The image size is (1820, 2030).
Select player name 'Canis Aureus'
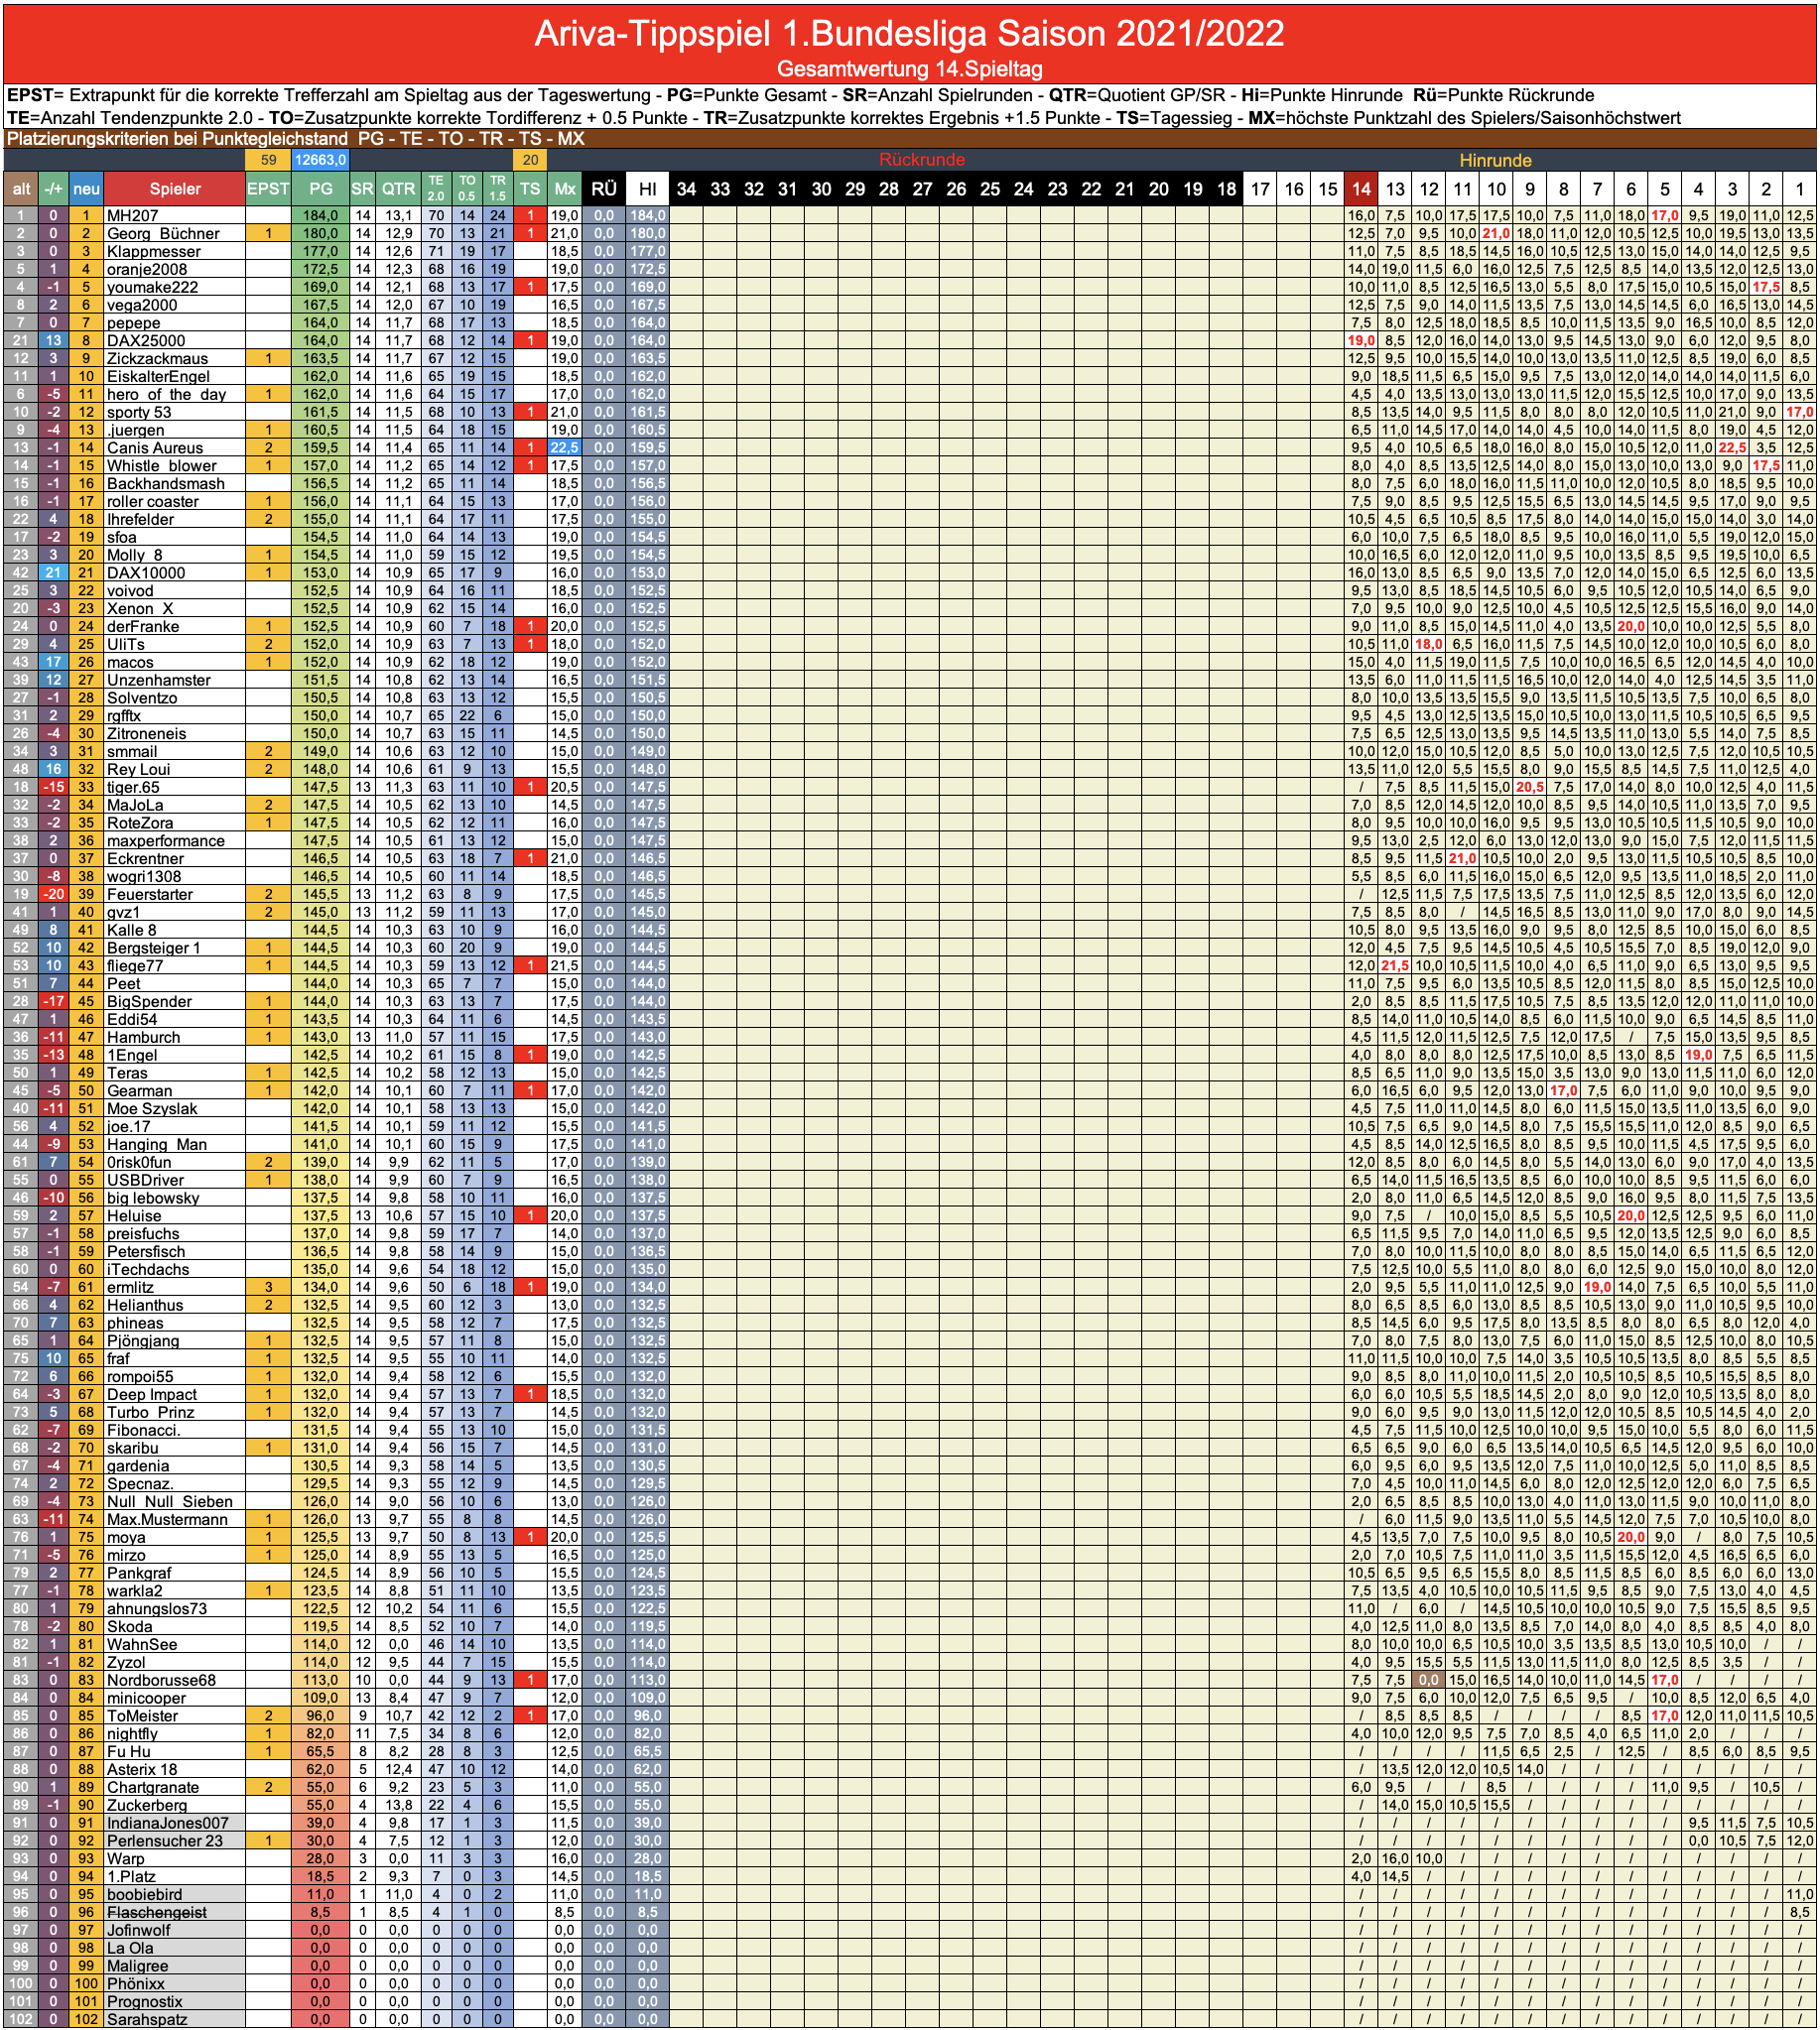[x=155, y=448]
